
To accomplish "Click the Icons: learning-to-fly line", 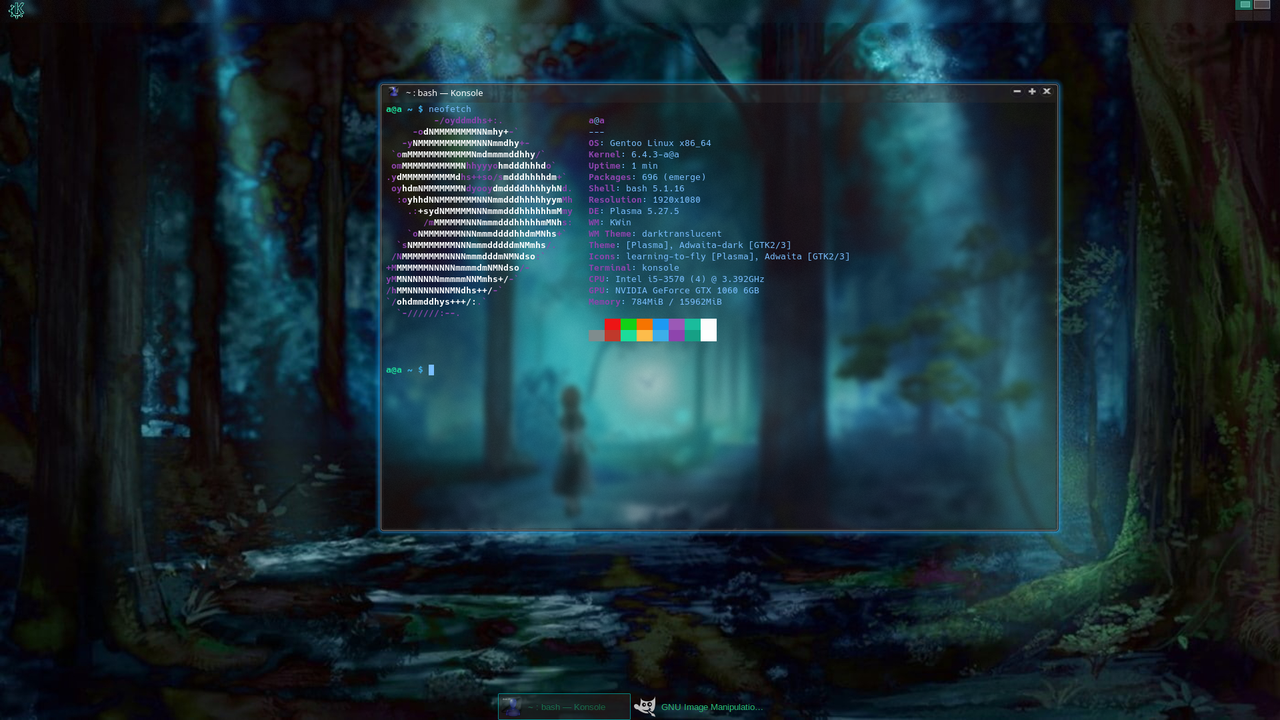I will click(x=719, y=257).
